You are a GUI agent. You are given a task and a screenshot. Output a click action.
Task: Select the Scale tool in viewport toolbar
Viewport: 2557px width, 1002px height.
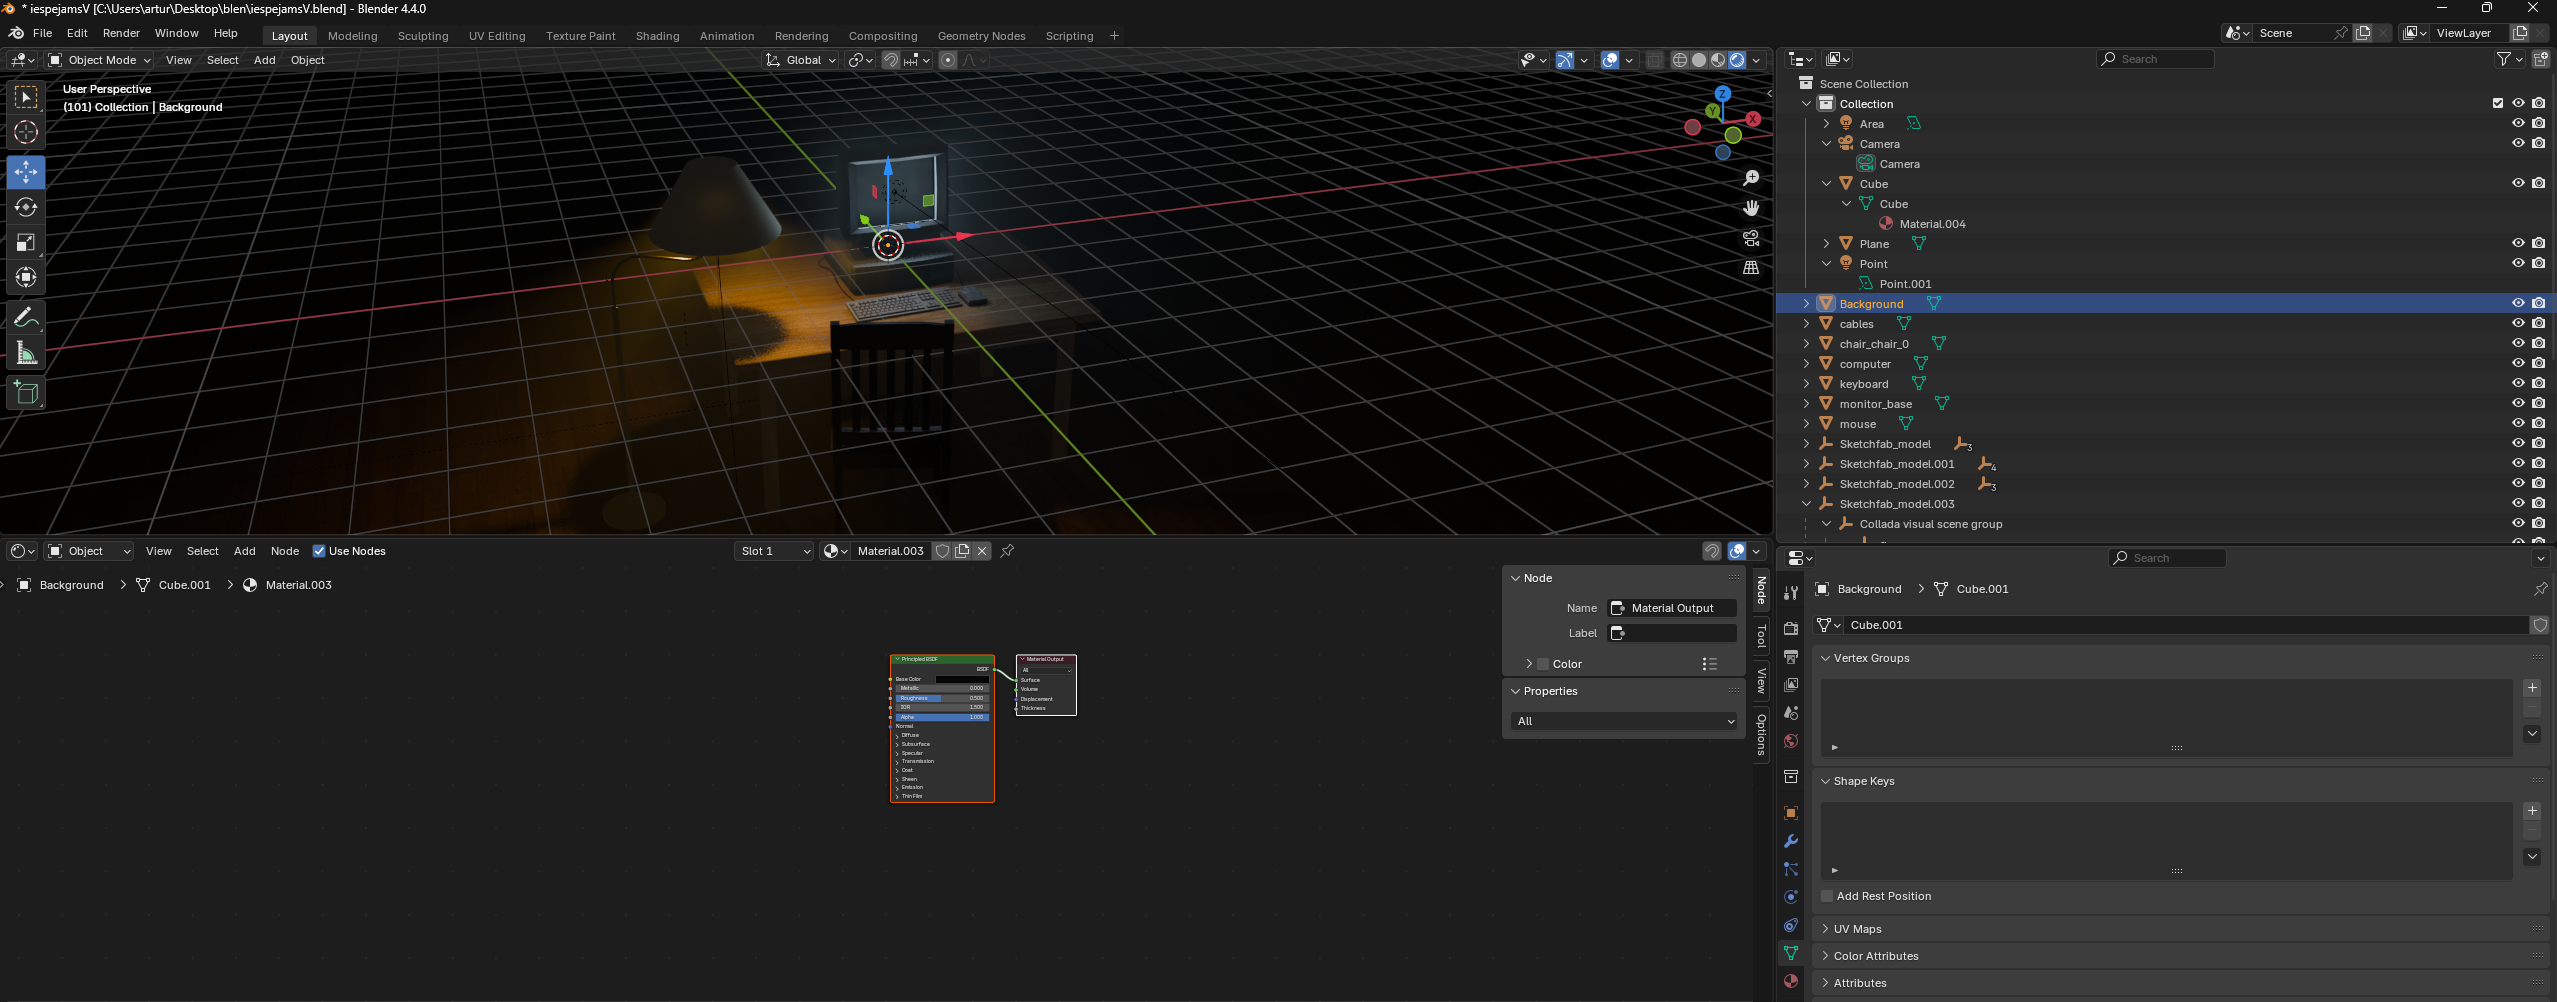point(26,243)
